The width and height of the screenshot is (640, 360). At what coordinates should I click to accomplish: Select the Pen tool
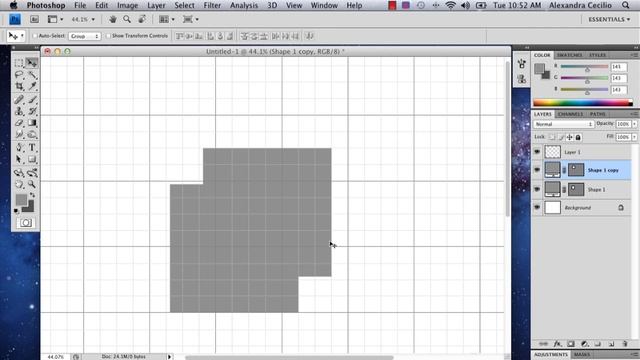pos(19,147)
